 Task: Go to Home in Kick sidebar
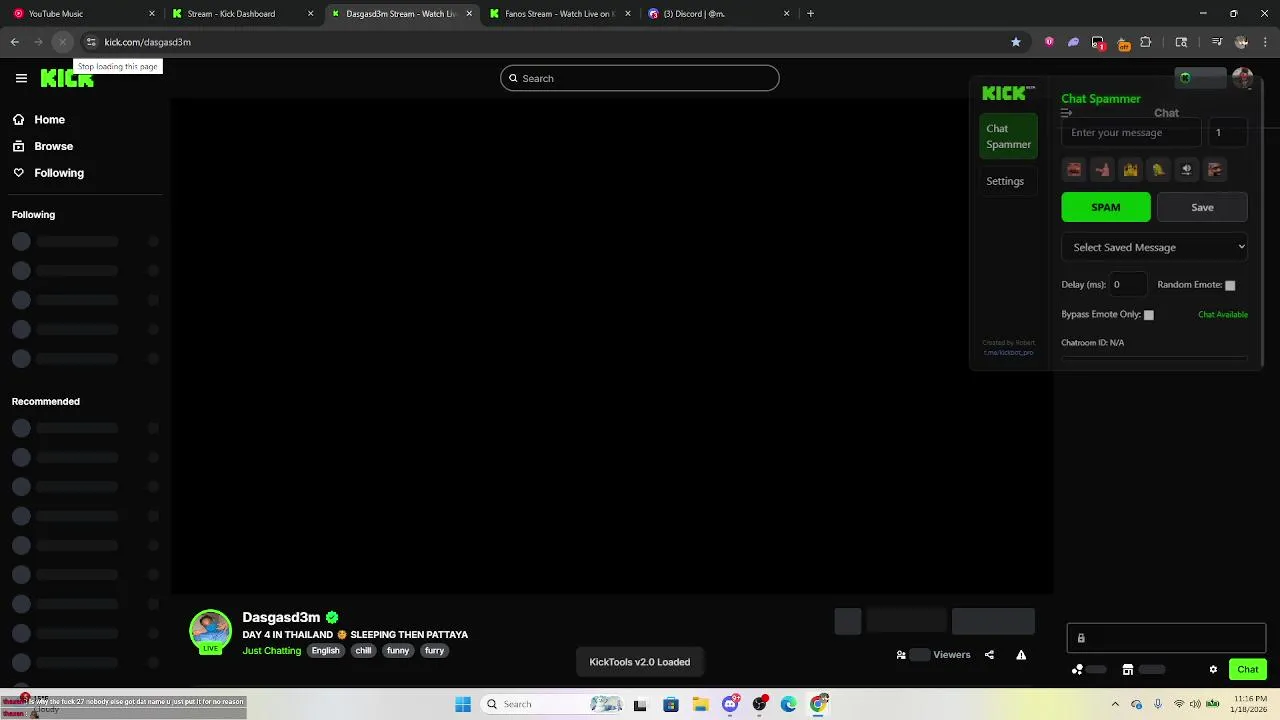(x=49, y=119)
